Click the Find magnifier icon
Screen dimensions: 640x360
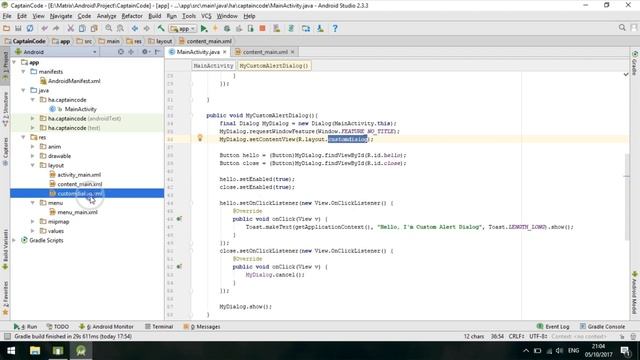click(109, 29)
